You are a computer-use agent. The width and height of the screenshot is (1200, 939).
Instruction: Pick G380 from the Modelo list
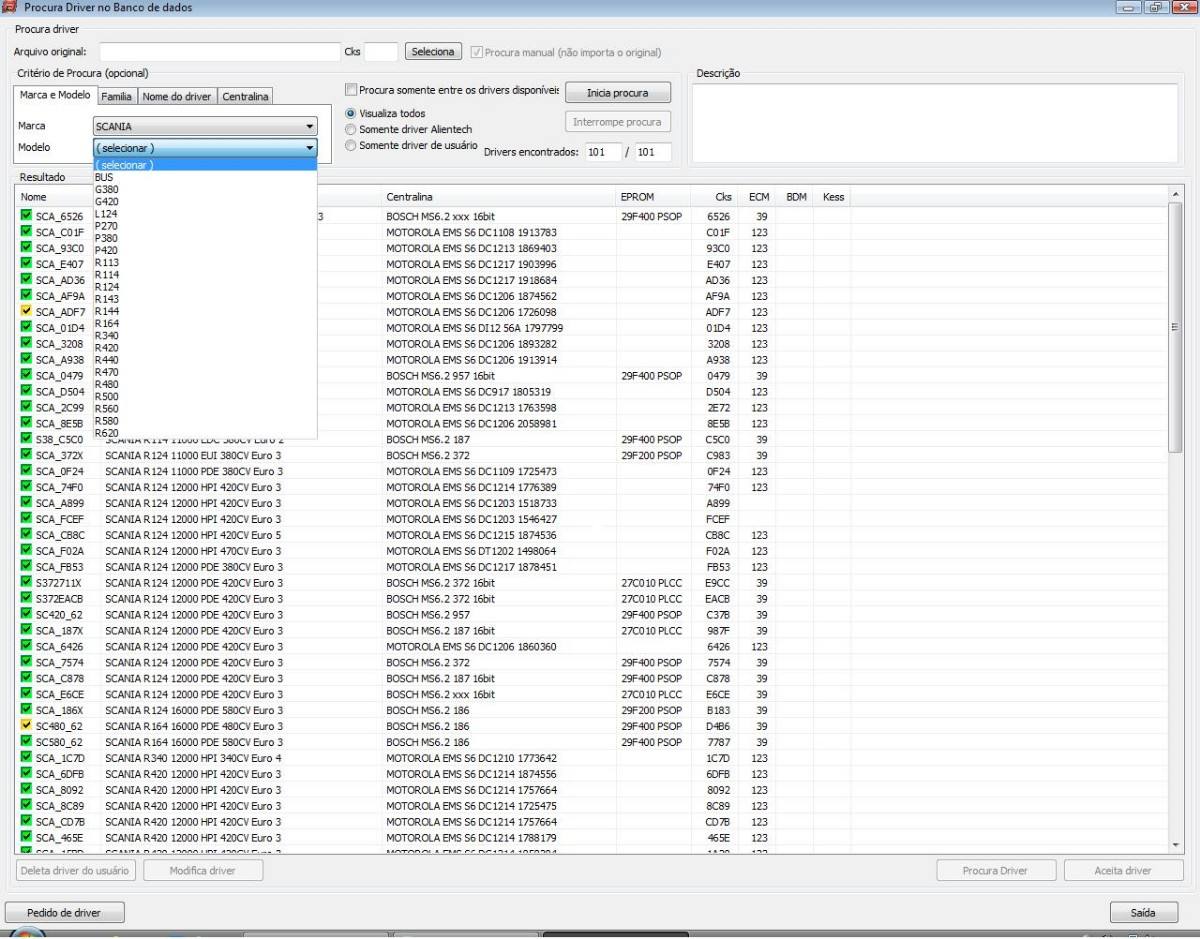coord(205,189)
